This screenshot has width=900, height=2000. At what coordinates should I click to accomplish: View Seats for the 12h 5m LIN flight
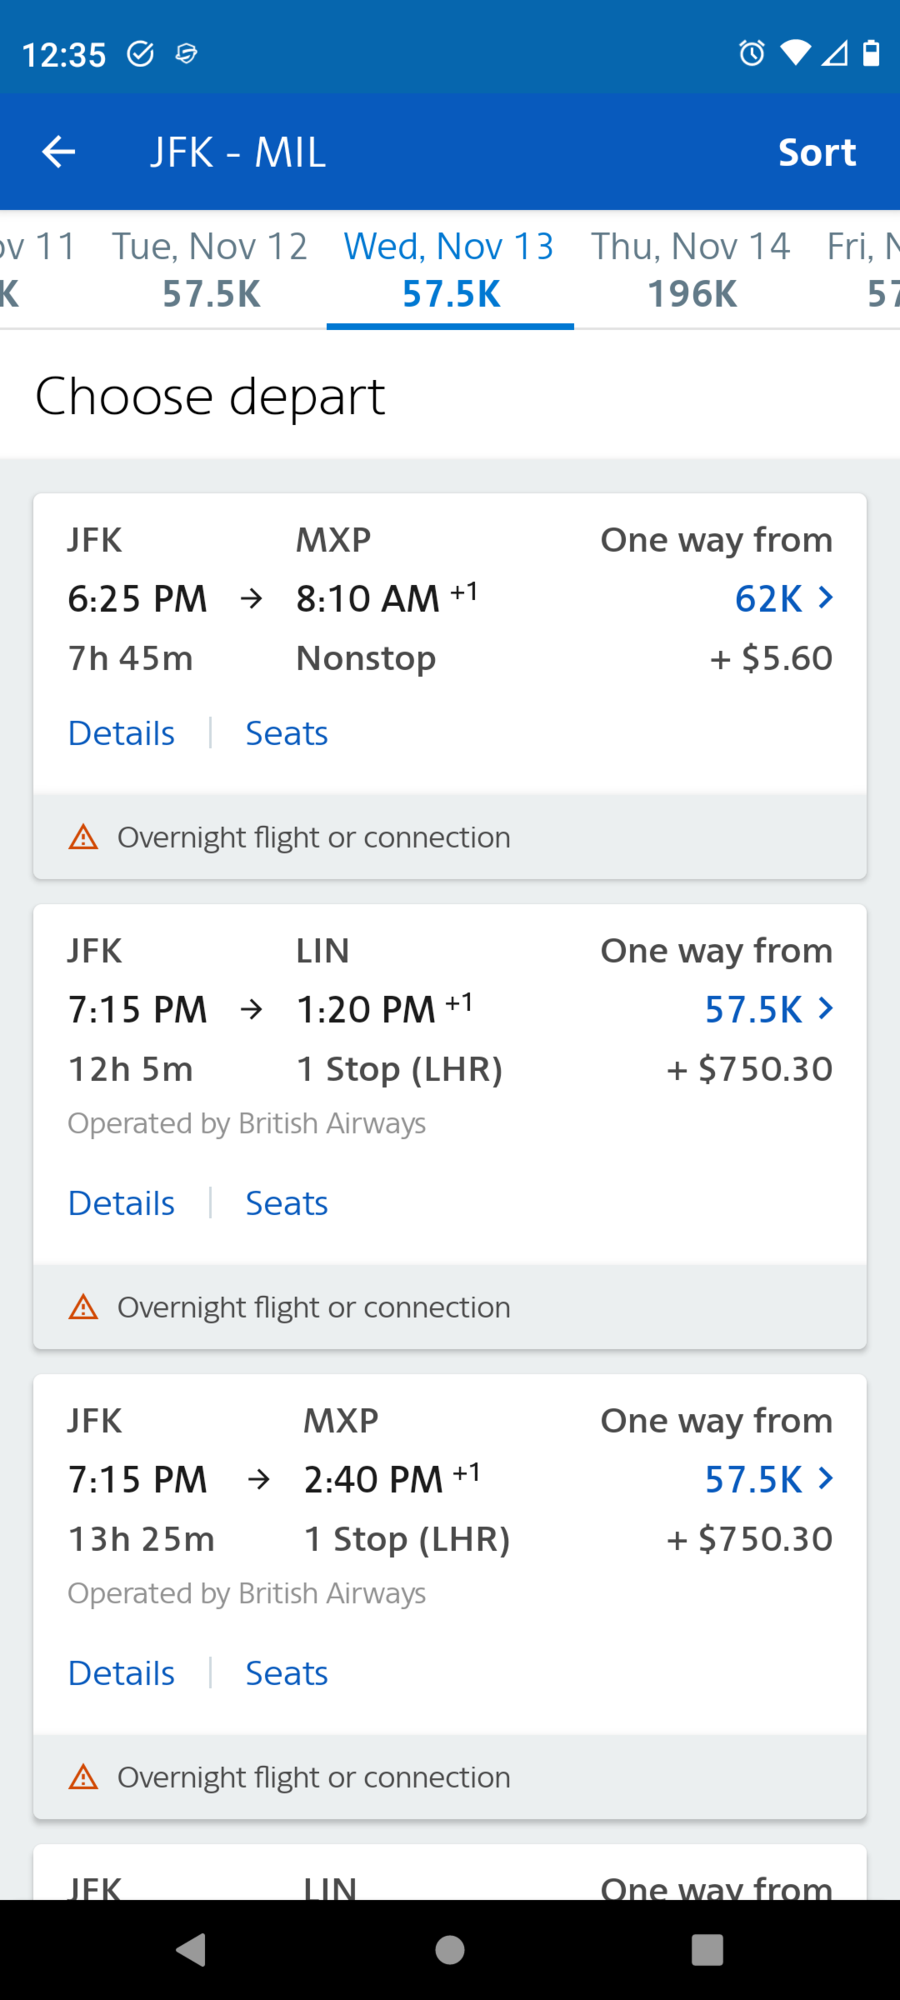tap(287, 1203)
